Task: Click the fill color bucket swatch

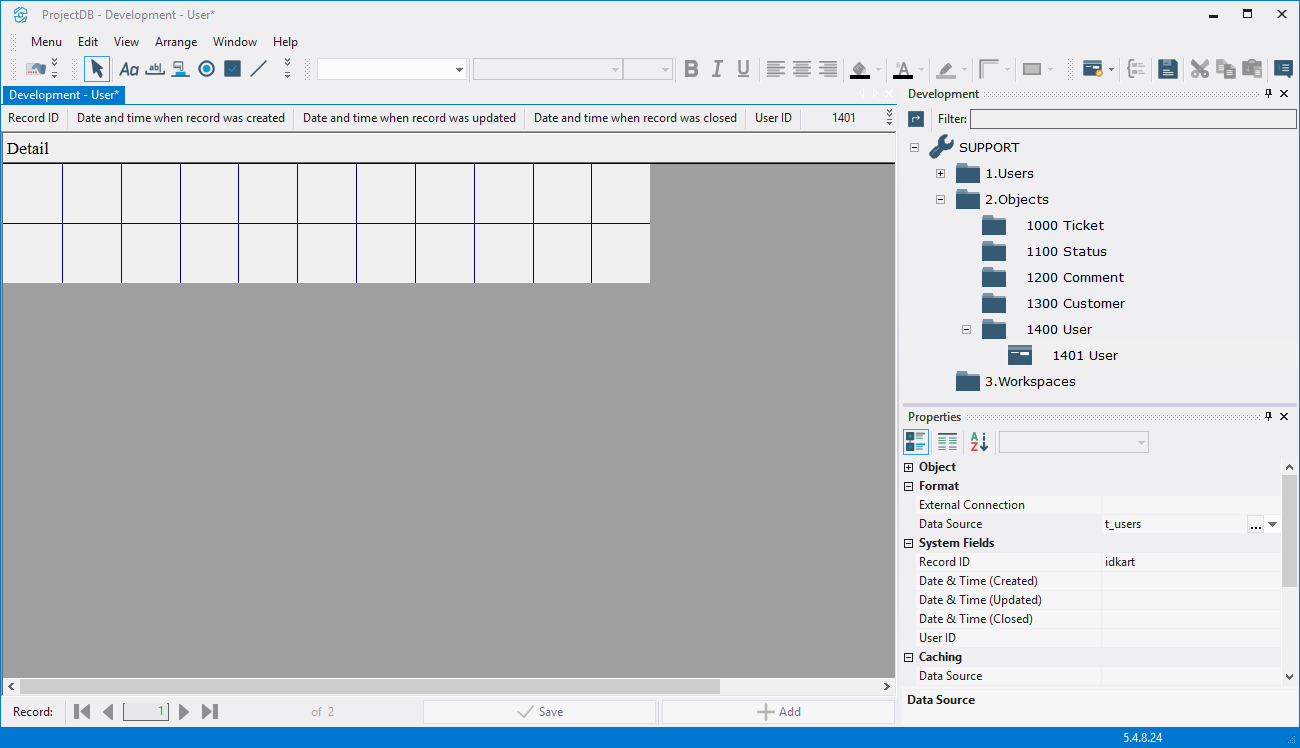Action: pyautogui.click(x=859, y=69)
